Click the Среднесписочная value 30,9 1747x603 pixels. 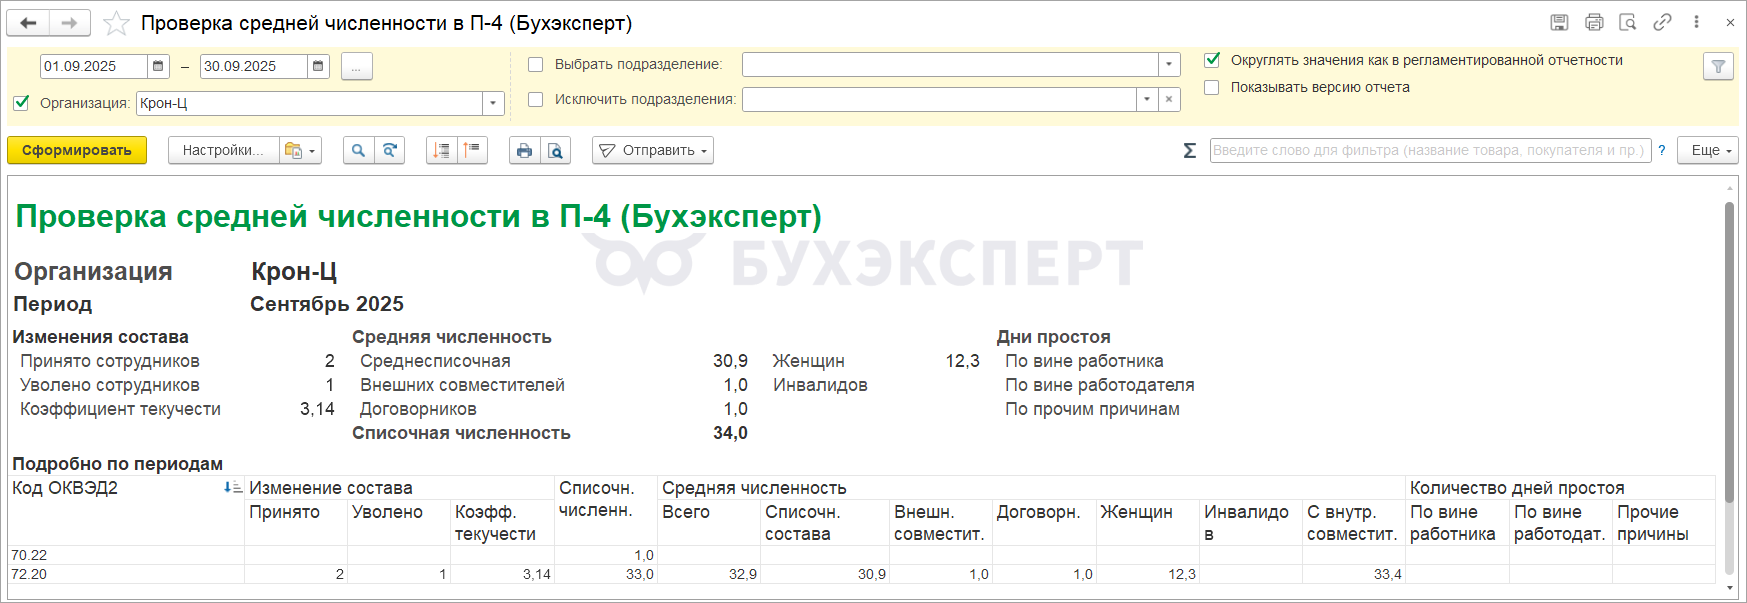(730, 361)
